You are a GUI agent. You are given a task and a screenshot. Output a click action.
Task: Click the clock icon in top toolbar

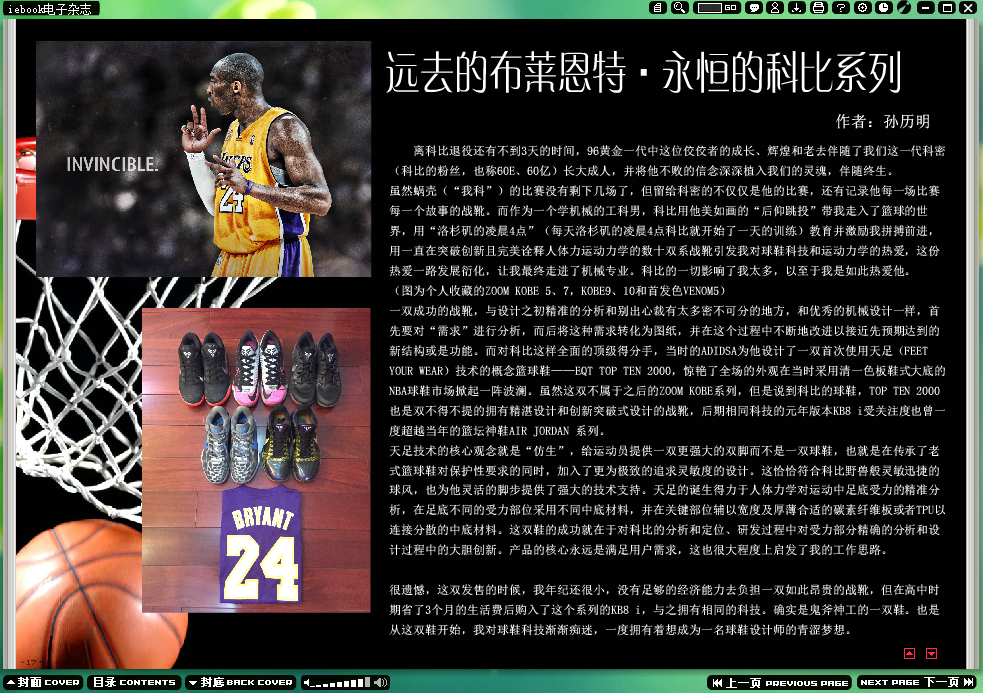coord(884,8)
